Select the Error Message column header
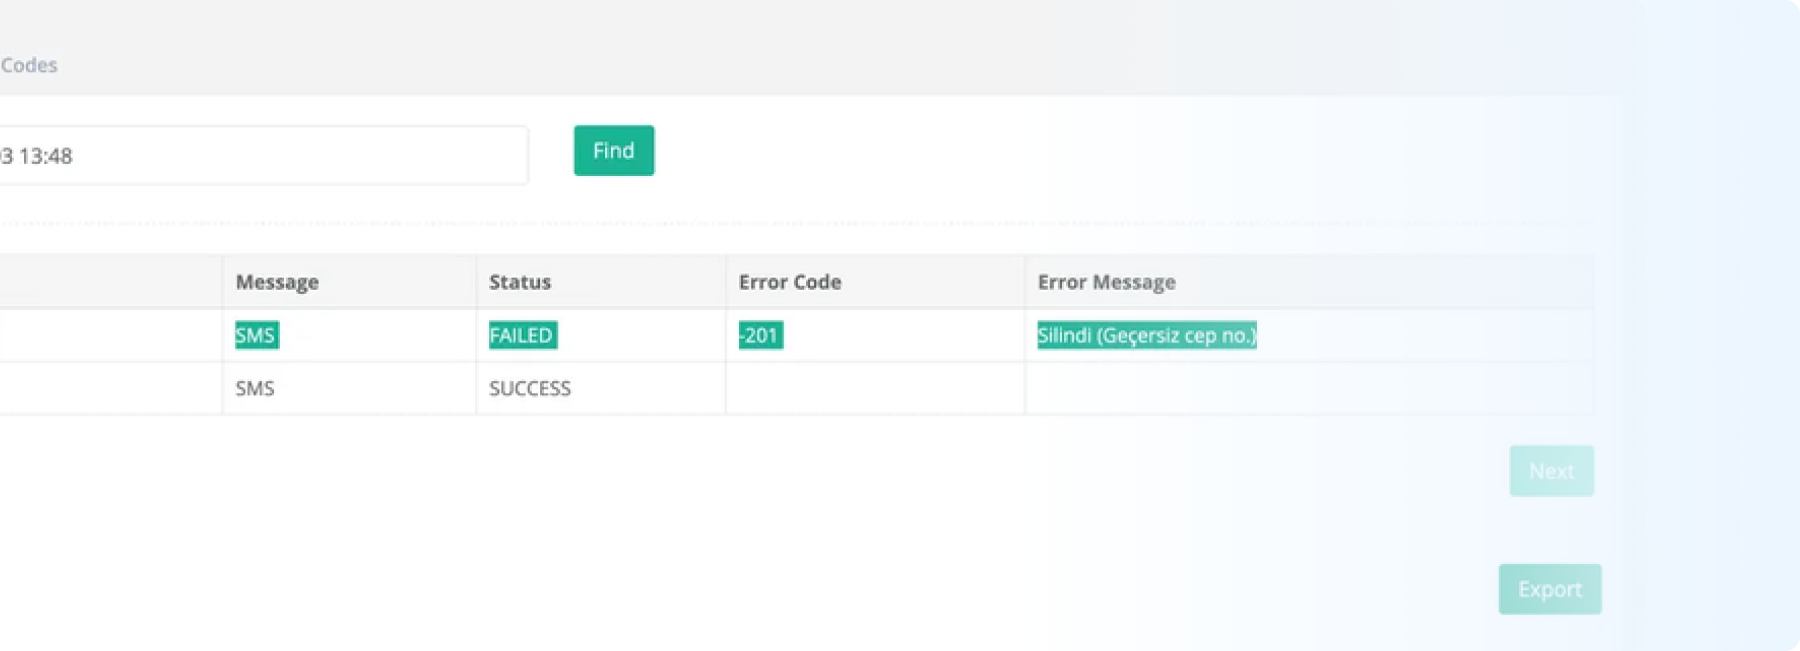 click(1106, 282)
